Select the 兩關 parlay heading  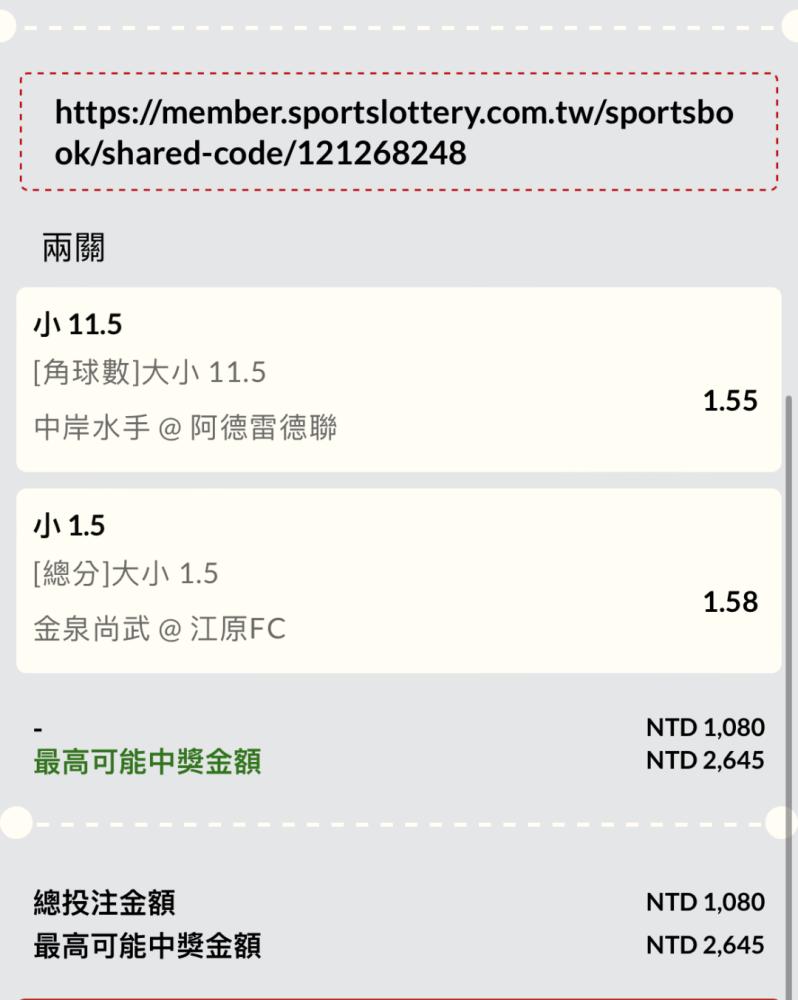pos(73,247)
